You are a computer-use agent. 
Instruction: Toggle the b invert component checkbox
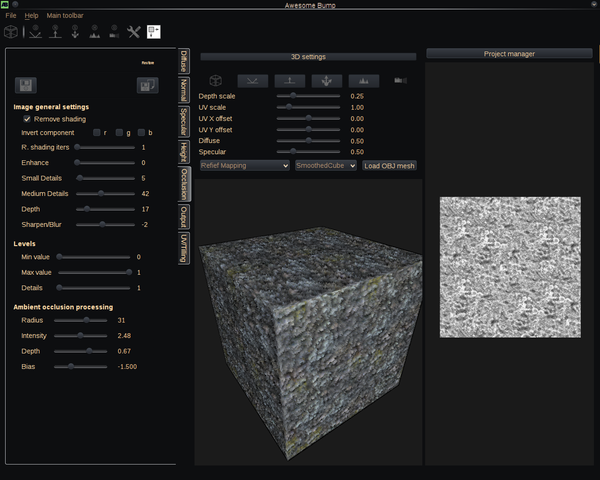(142, 132)
